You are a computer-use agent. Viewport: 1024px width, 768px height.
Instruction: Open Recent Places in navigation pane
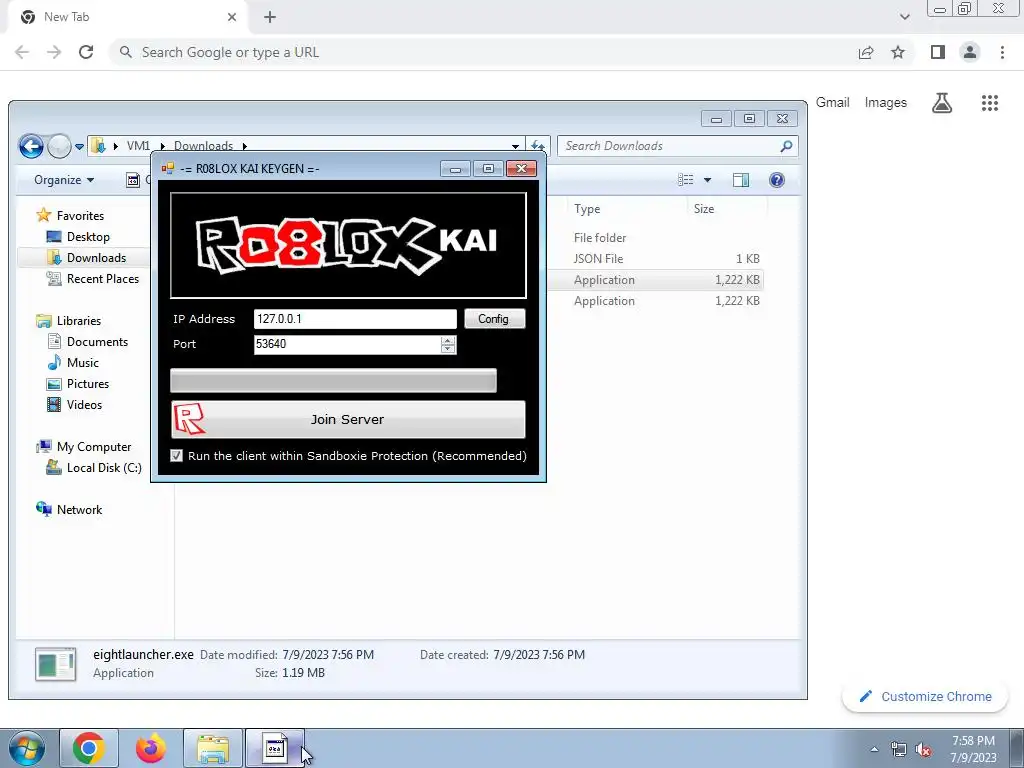pyautogui.click(x=103, y=279)
